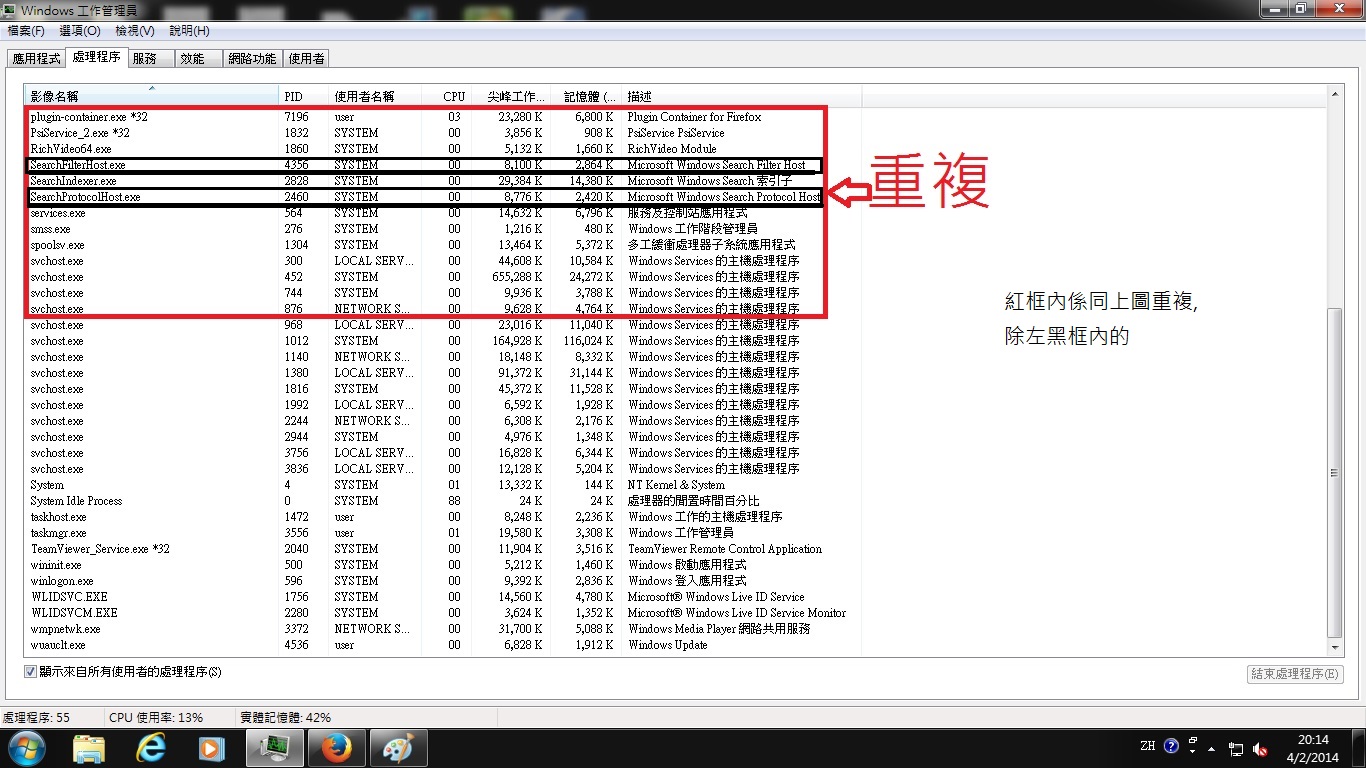Open the 說明(H) menu

tap(189, 31)
